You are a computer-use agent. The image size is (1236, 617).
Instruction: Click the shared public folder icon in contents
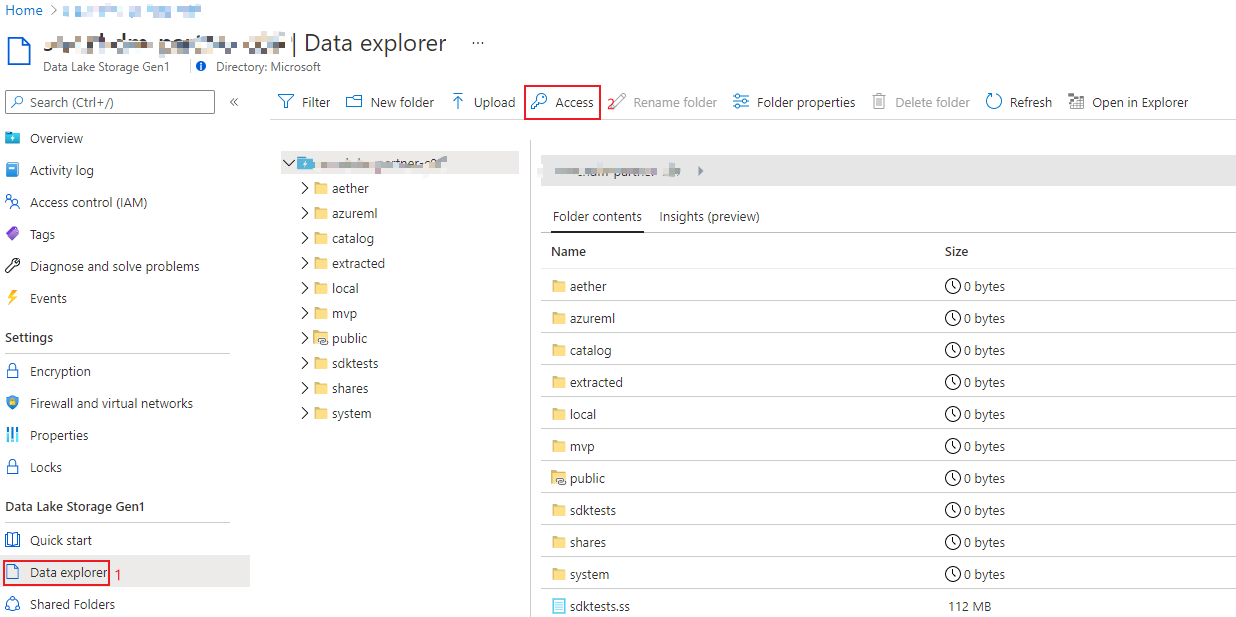pyautogui.click(x=559, y=478)
